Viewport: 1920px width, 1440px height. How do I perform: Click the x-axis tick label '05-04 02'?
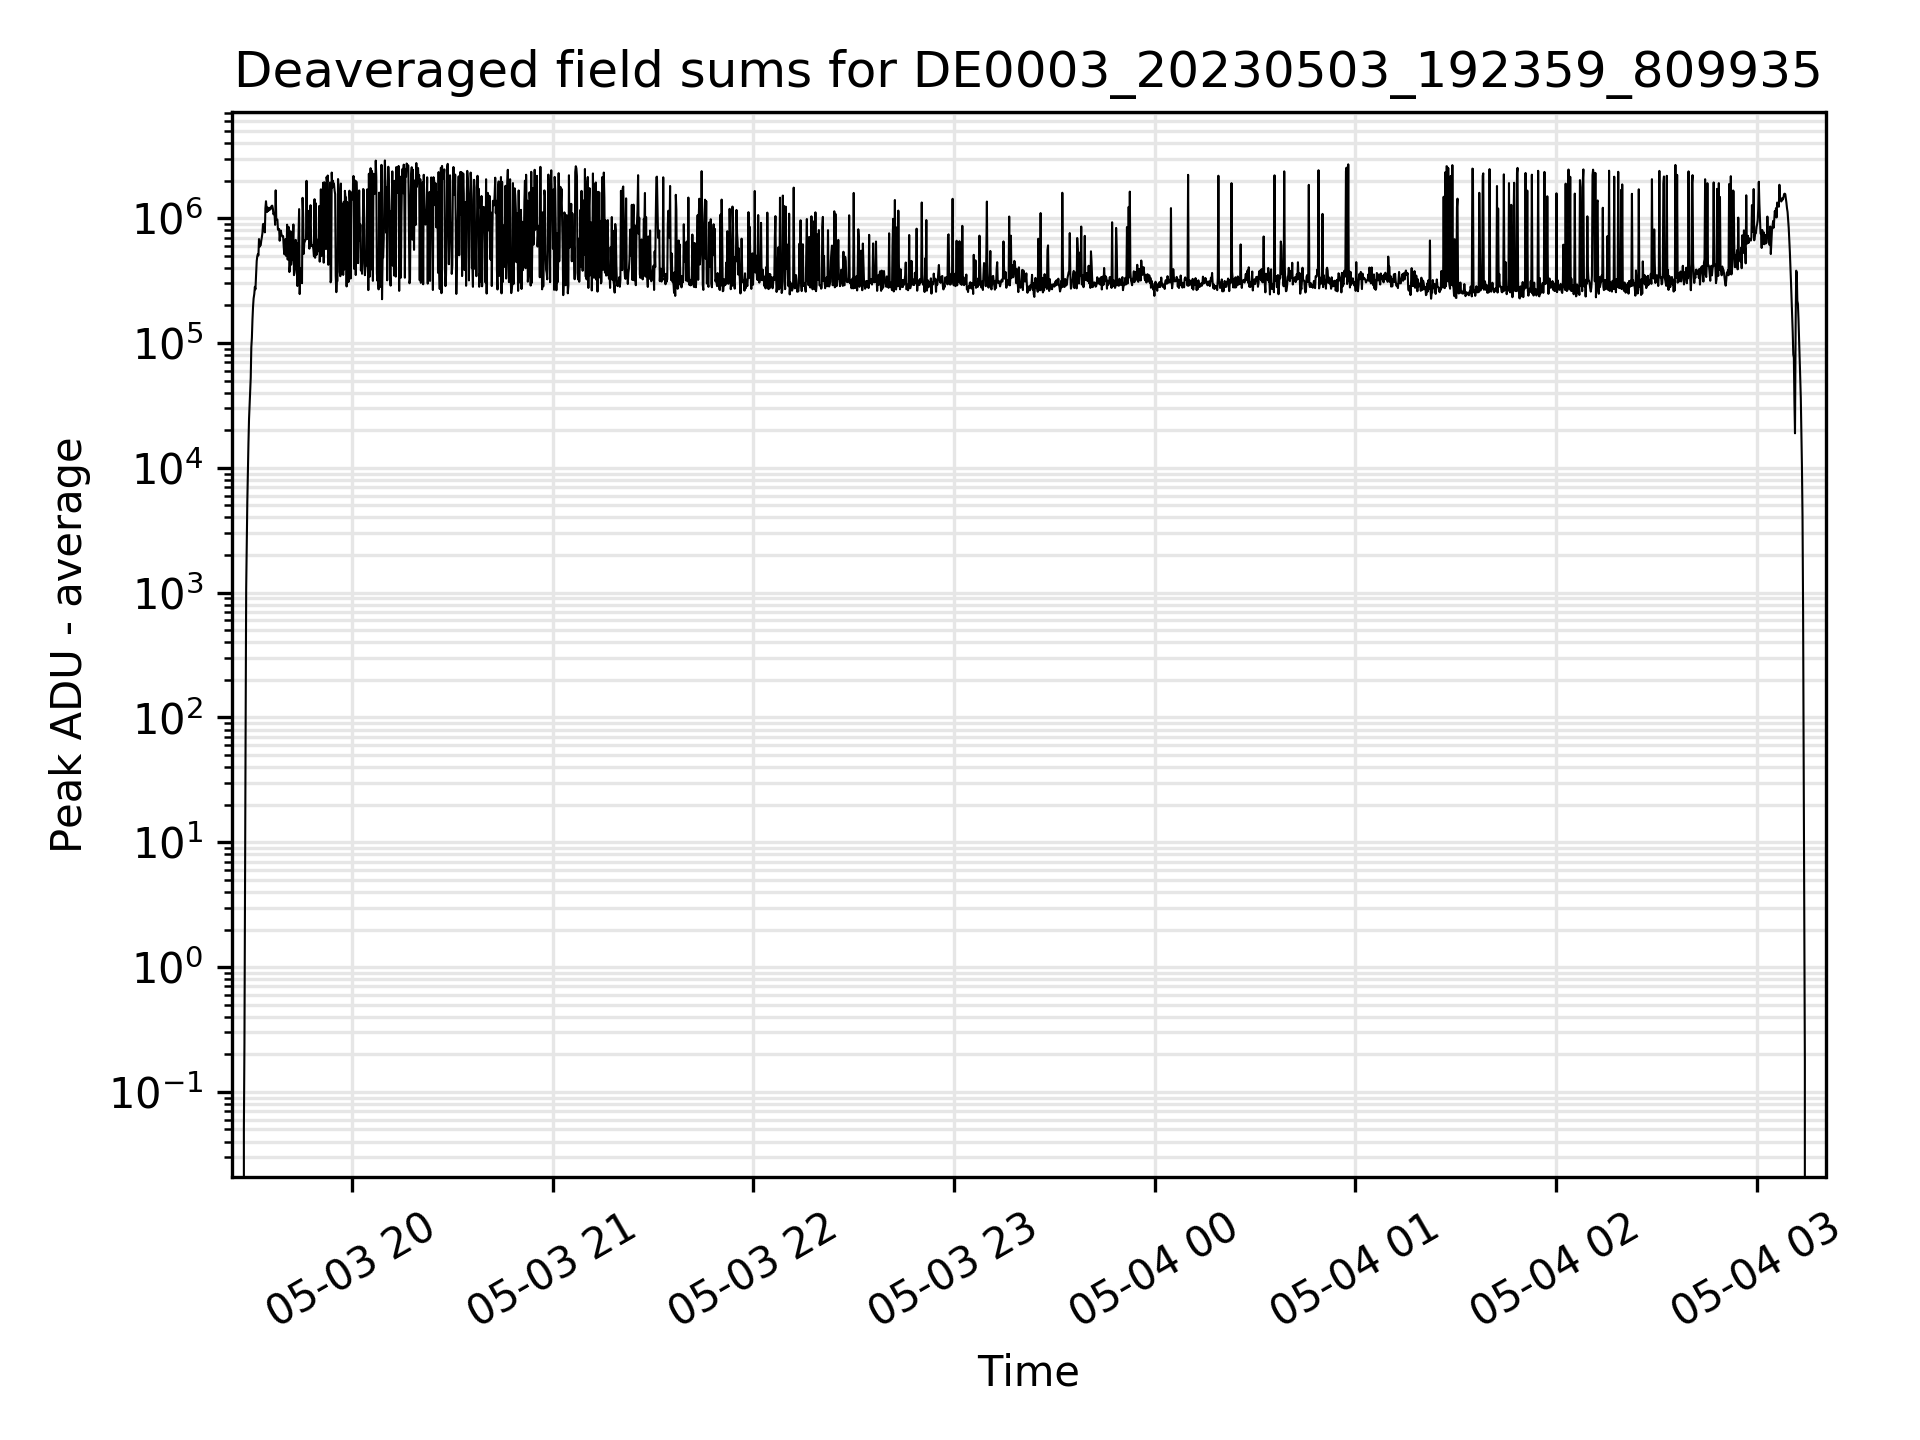pos(1555,1270)
